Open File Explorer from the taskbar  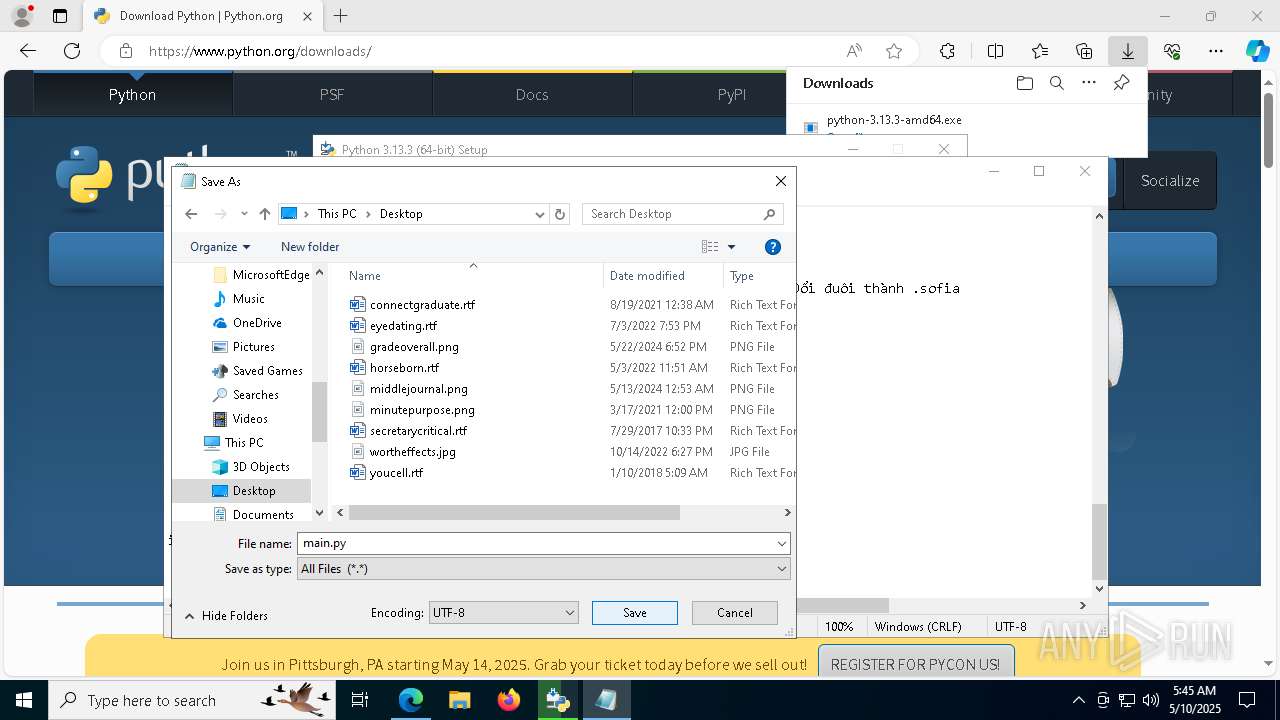459,700
